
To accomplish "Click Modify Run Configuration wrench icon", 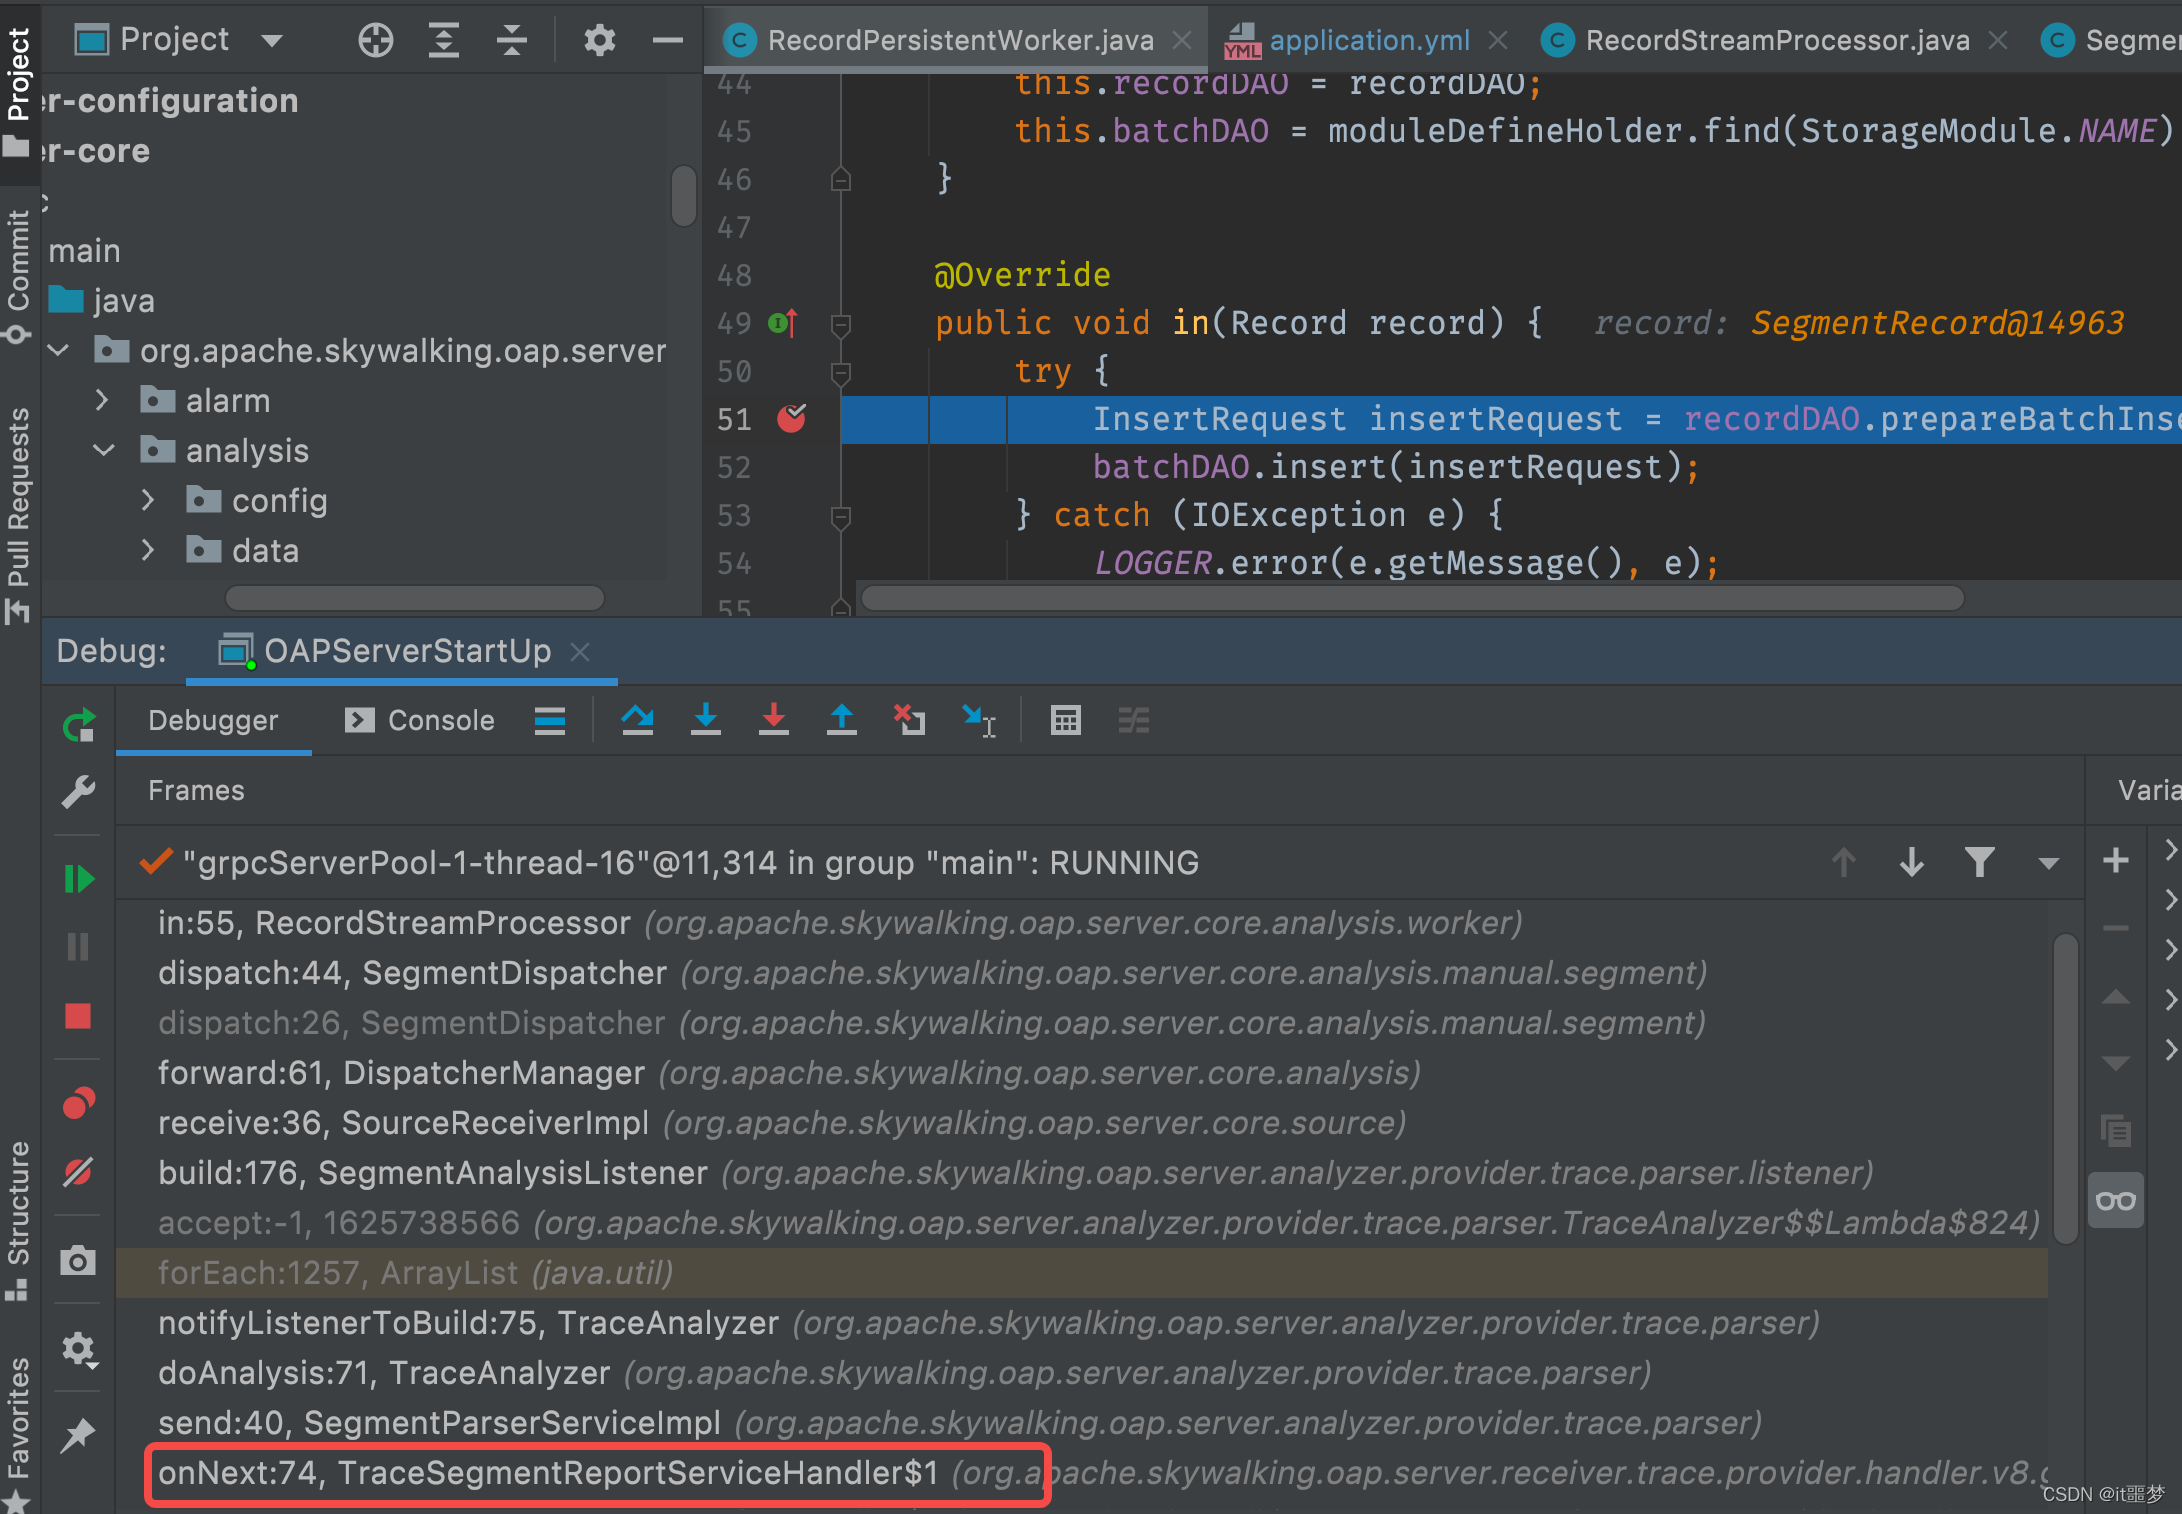I will tap(78, 792).
